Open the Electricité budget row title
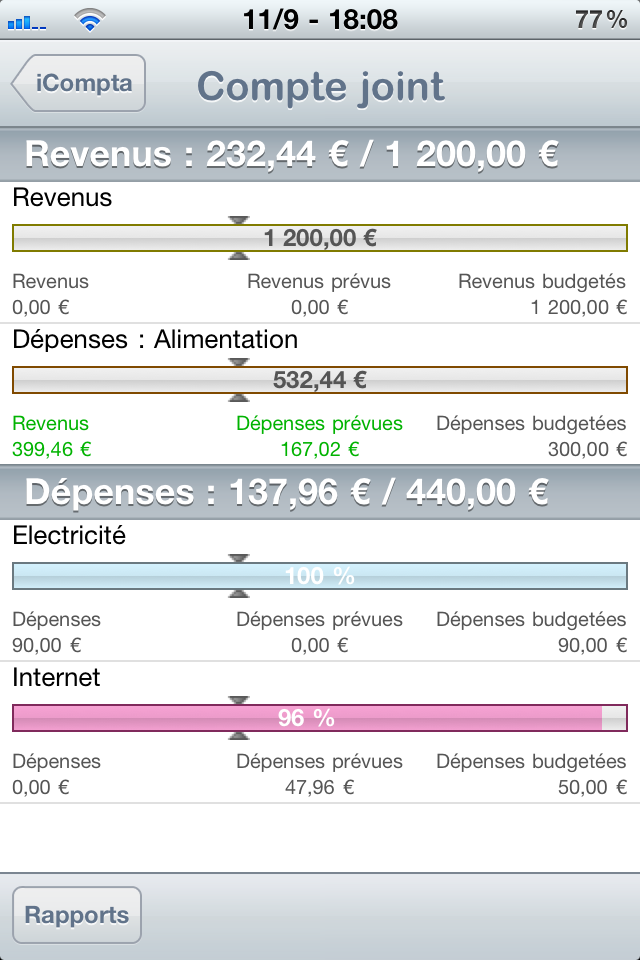The image size is (640, 960). click(x=69, y=536)
